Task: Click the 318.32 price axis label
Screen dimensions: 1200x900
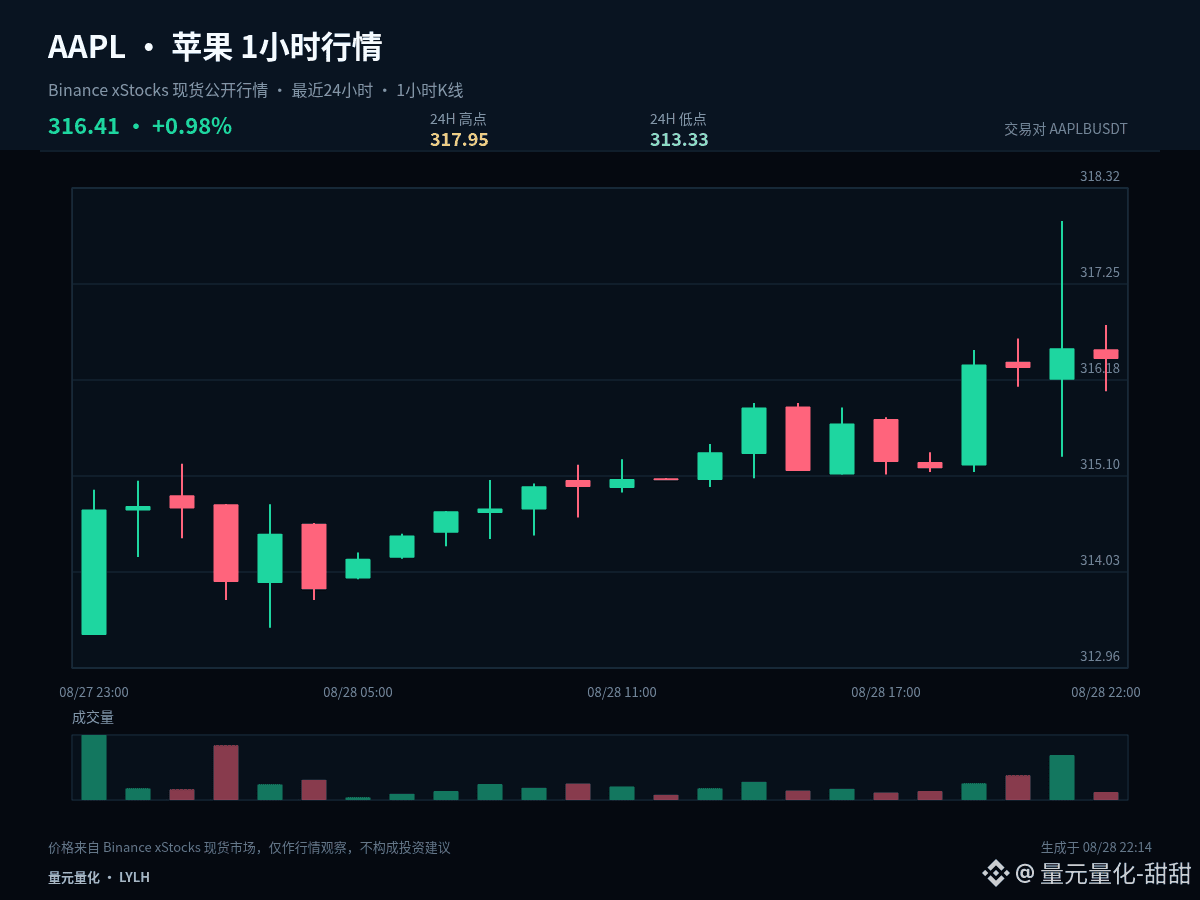Action: [x=1100, y=176]
